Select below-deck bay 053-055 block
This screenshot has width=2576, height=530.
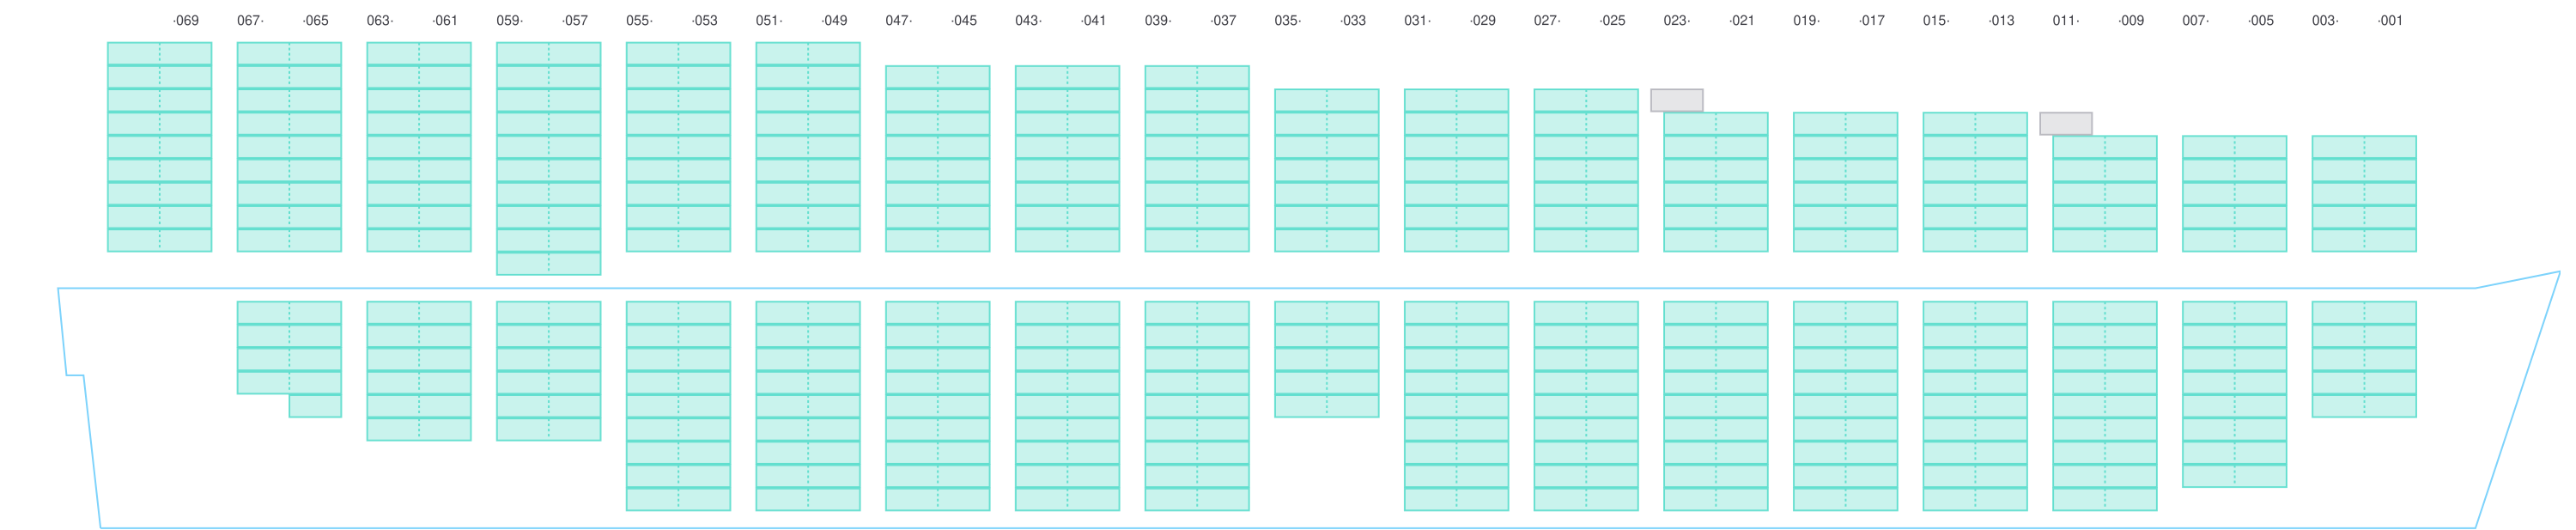(678, 405)
